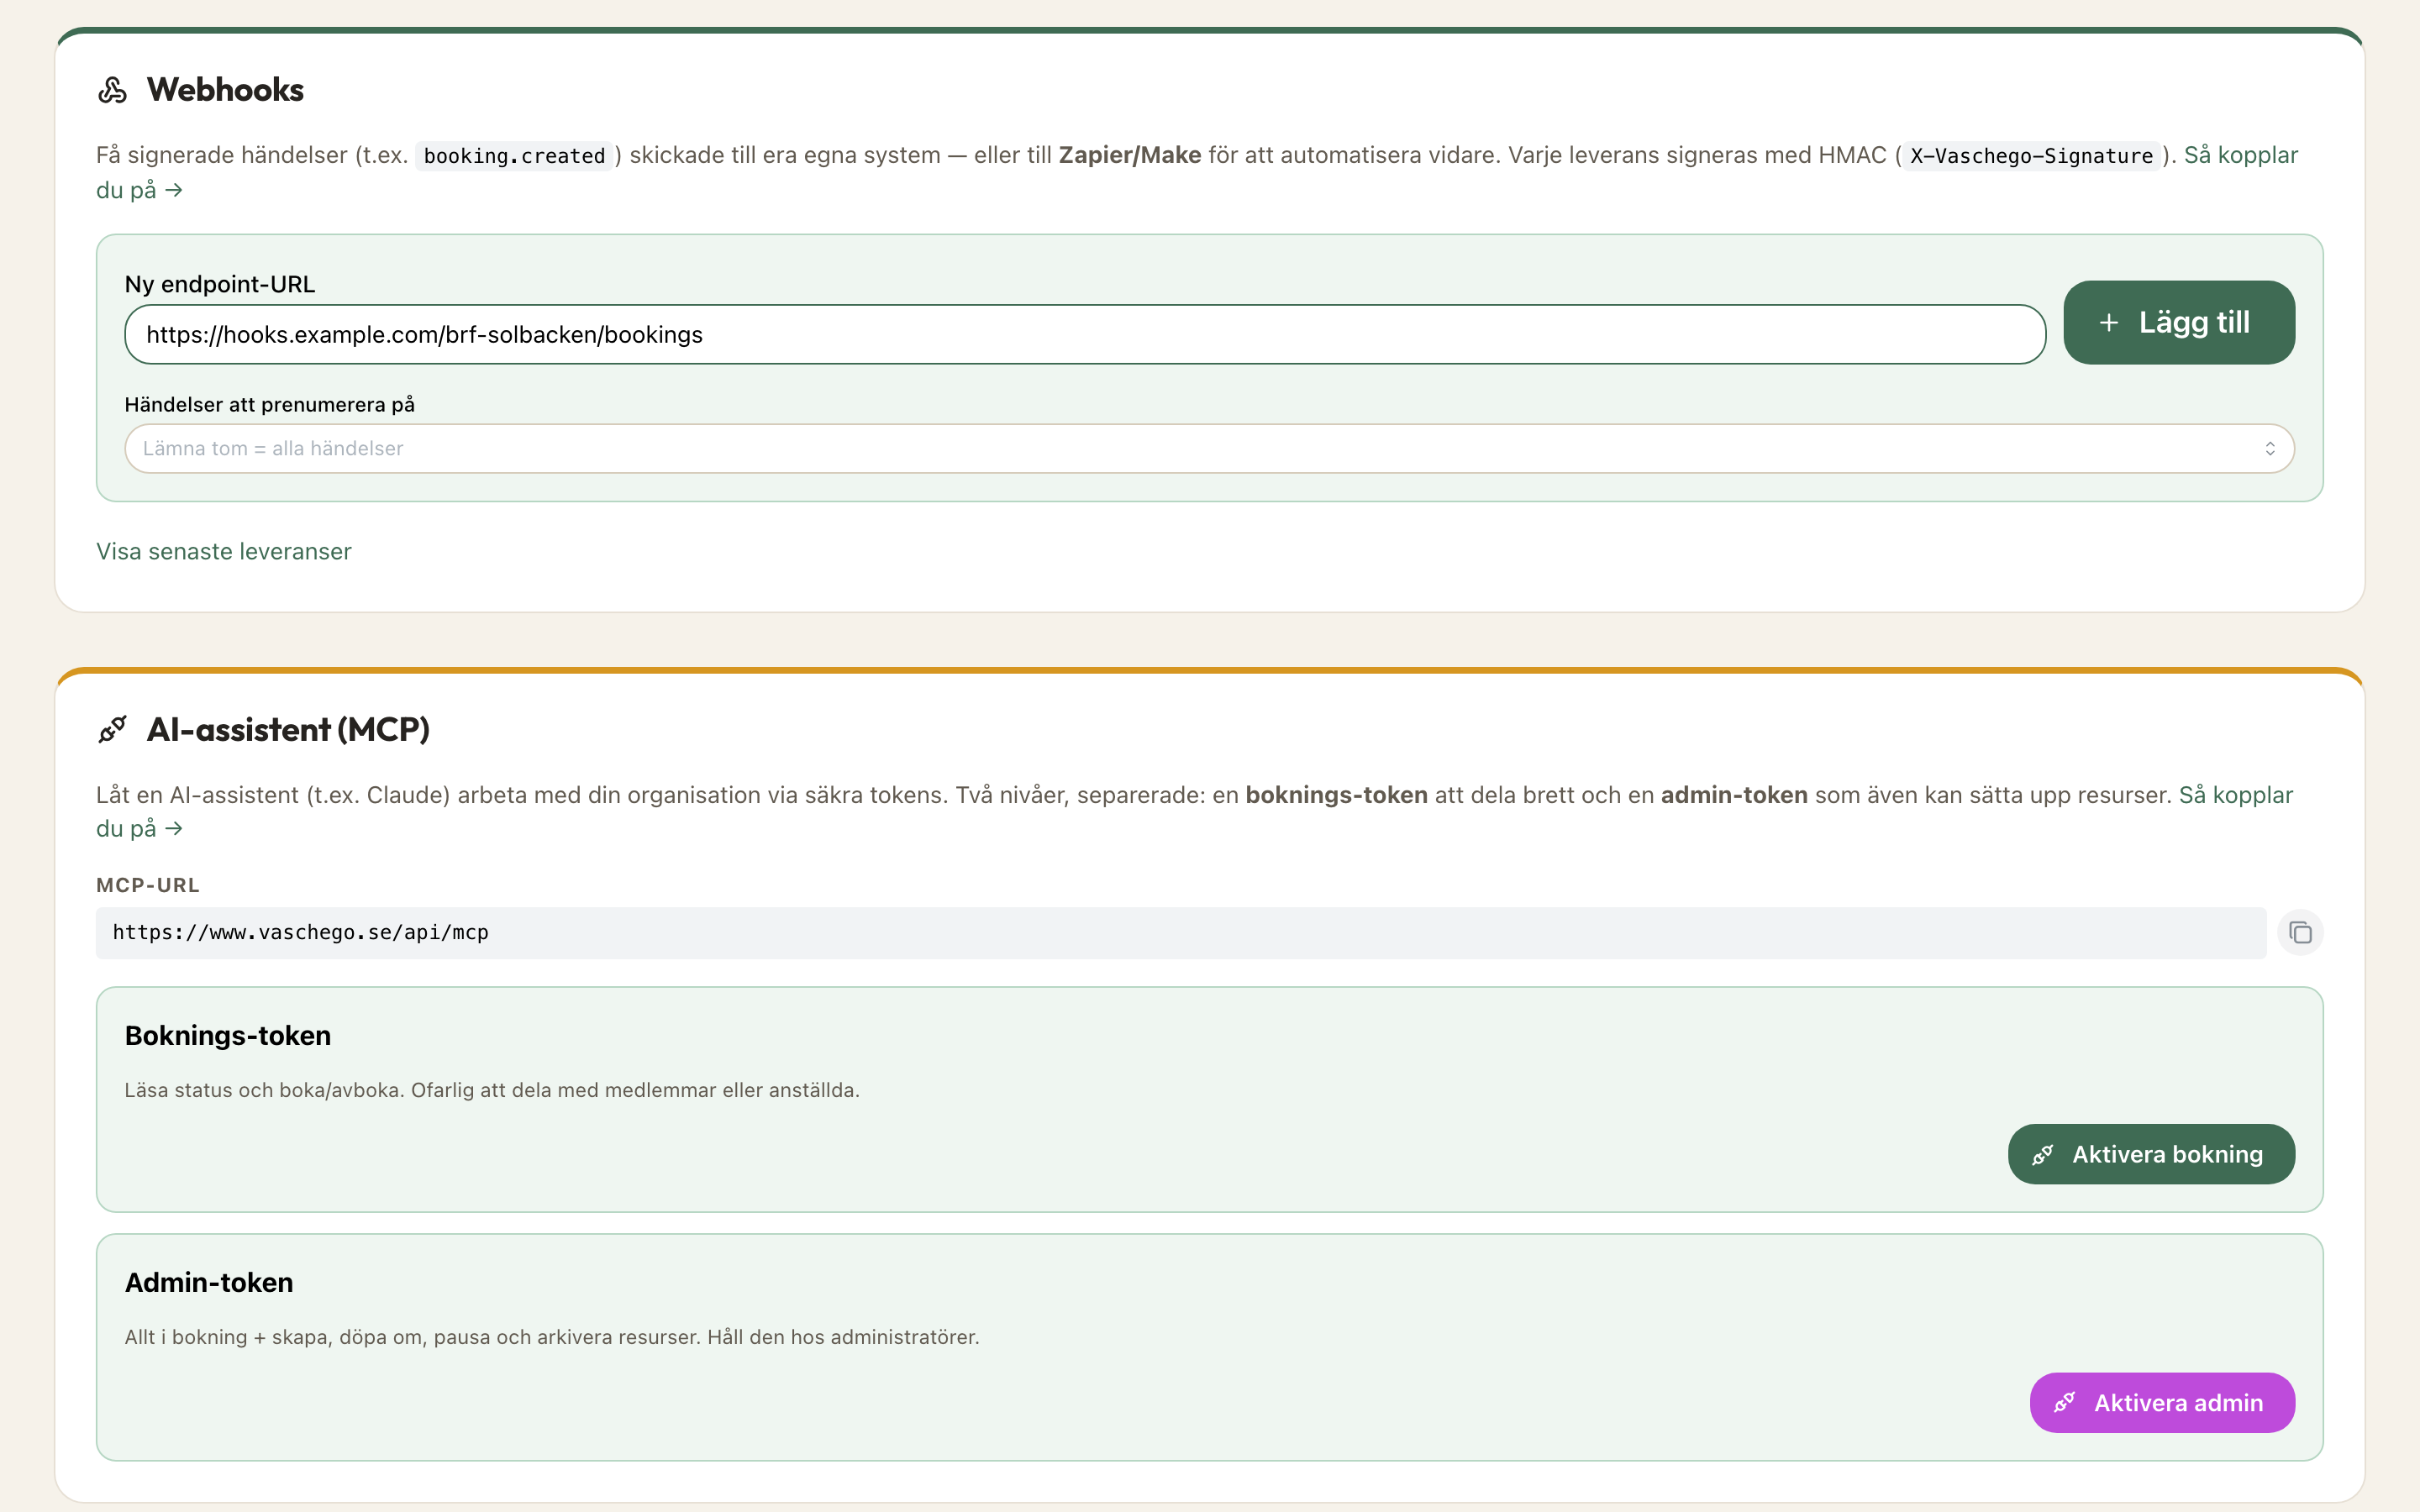Click 'Allt i bokning + skapa' description
Viewport: 2420px width, 1512px height.
[x=552, y=1337]
